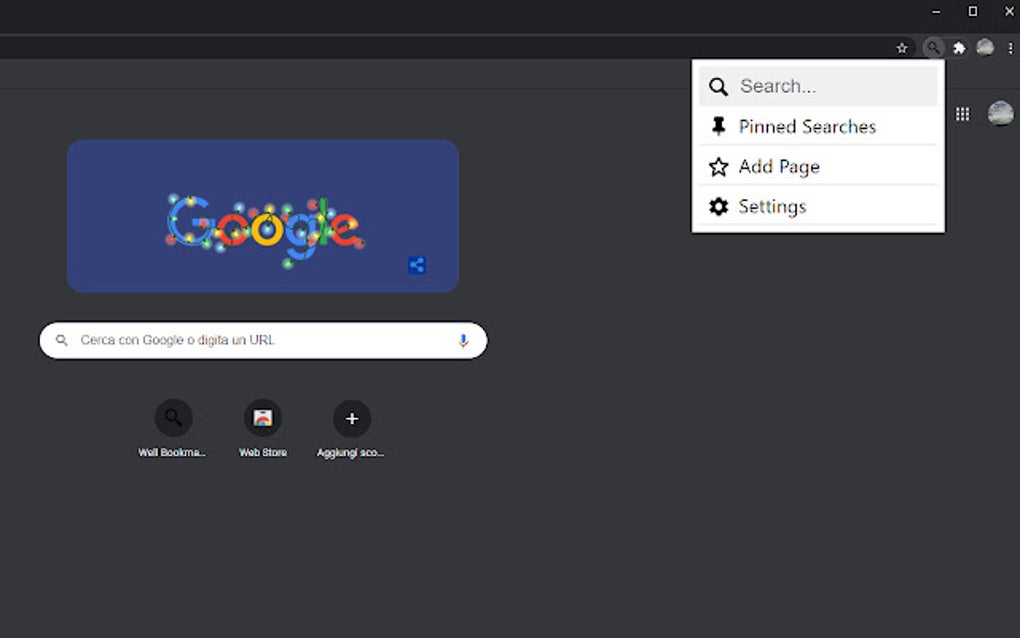This screenshot has width=1020, height=638.
Task: Click the Settings gear icon in the popup
Action: click(719, 206)
